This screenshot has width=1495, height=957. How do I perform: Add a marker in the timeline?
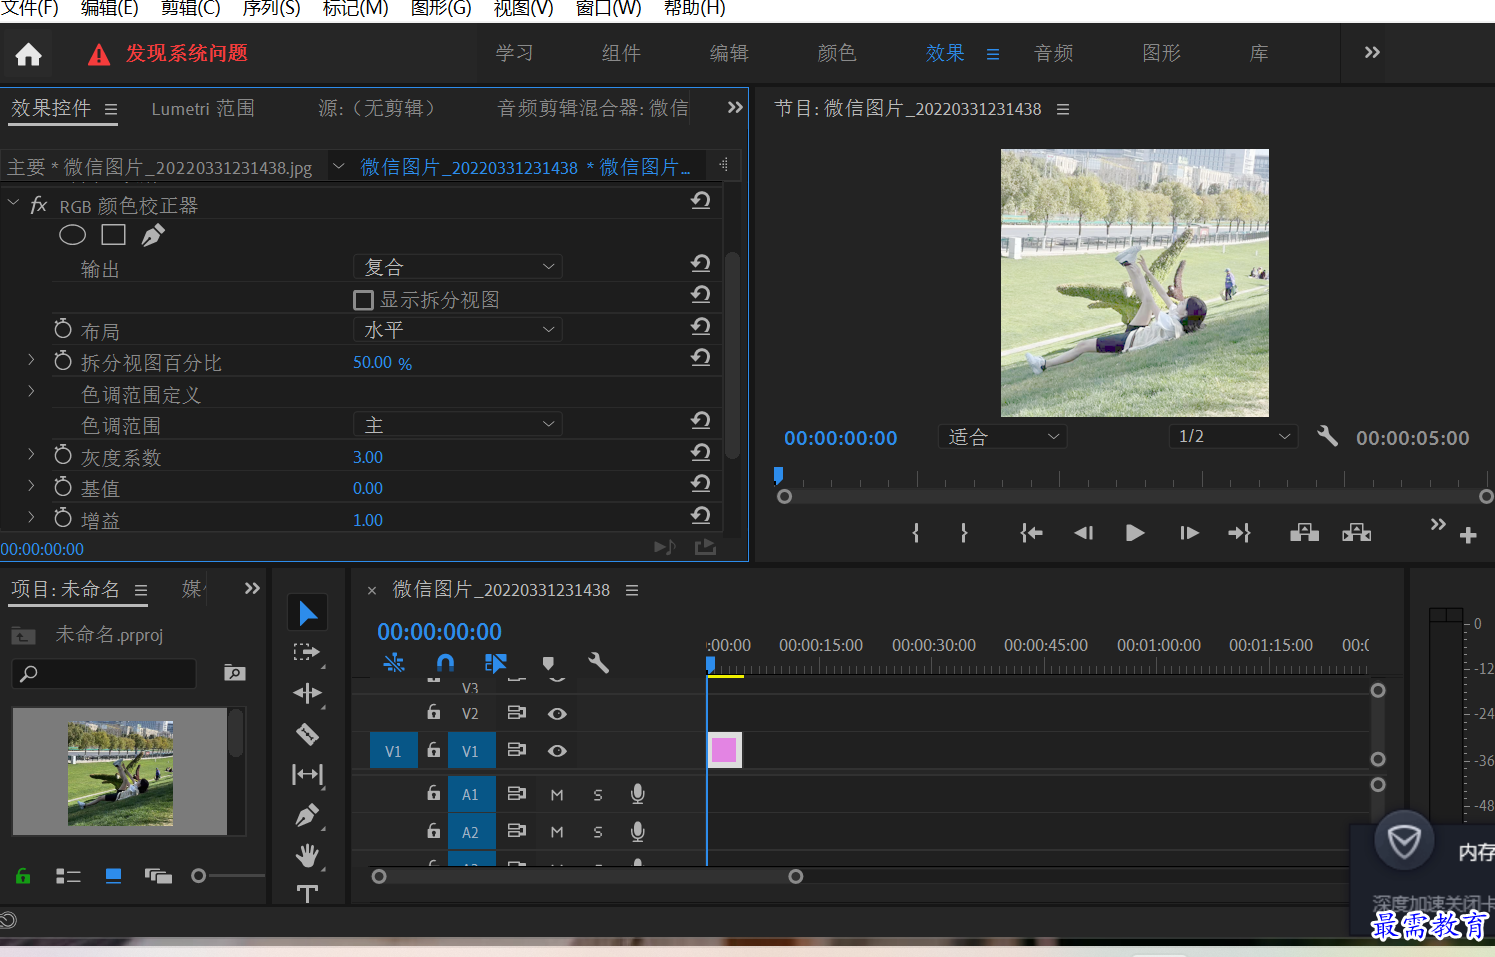[548, 663]
